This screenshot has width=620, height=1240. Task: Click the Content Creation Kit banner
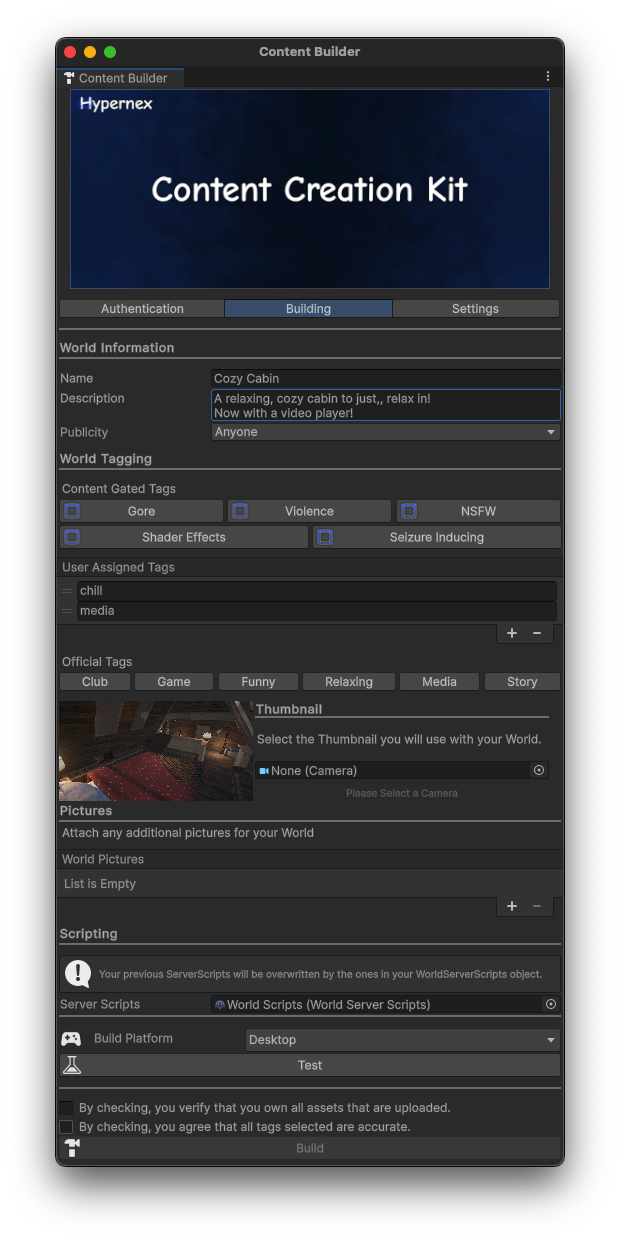coord(310,189)
